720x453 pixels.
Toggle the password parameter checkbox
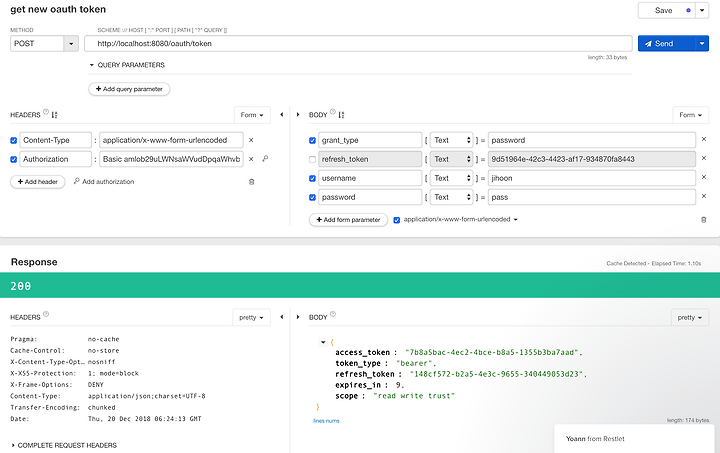click(x=312, y=197)
